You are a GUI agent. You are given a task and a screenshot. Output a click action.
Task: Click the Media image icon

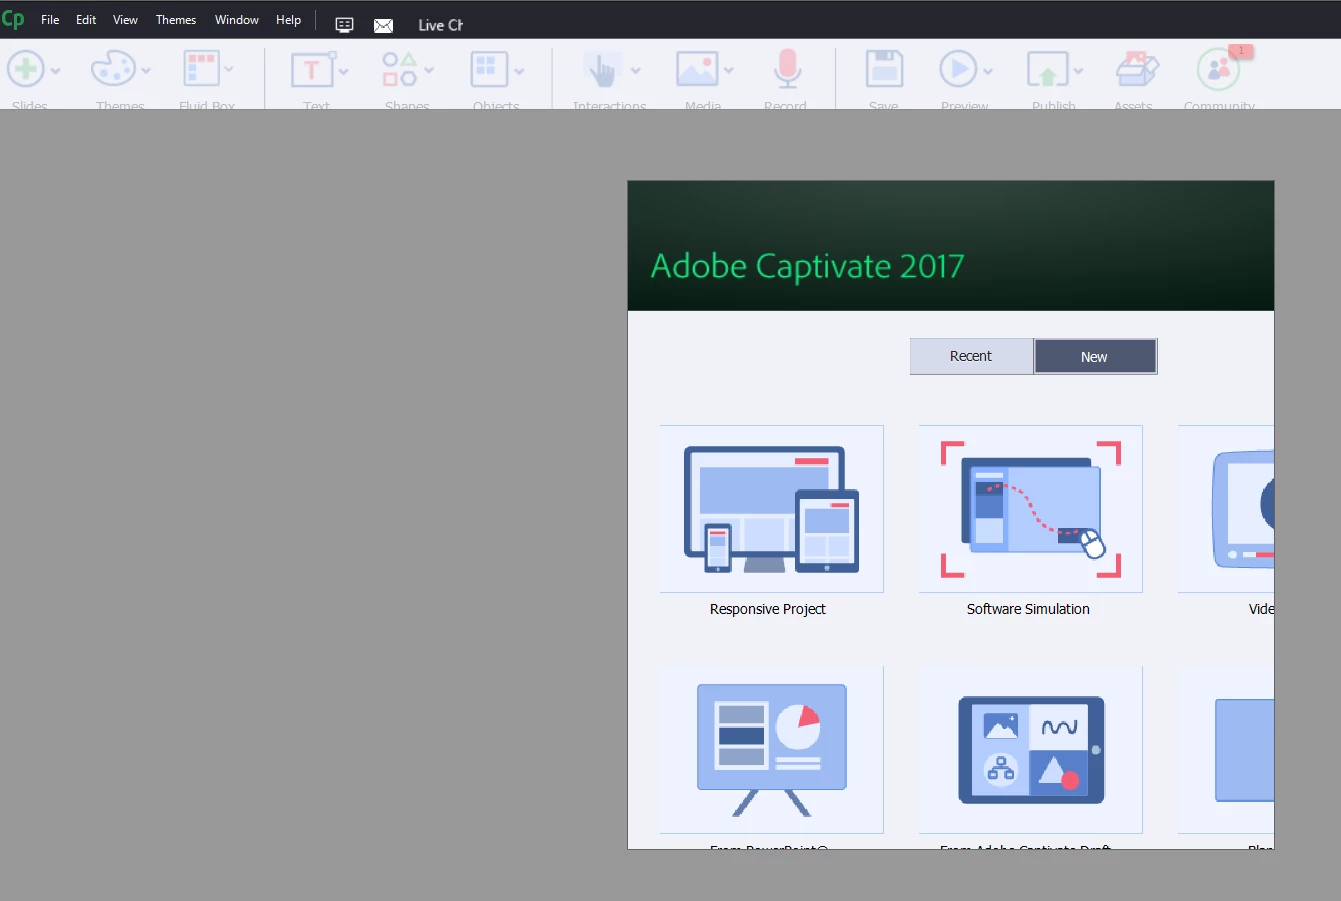pos(697,70)
